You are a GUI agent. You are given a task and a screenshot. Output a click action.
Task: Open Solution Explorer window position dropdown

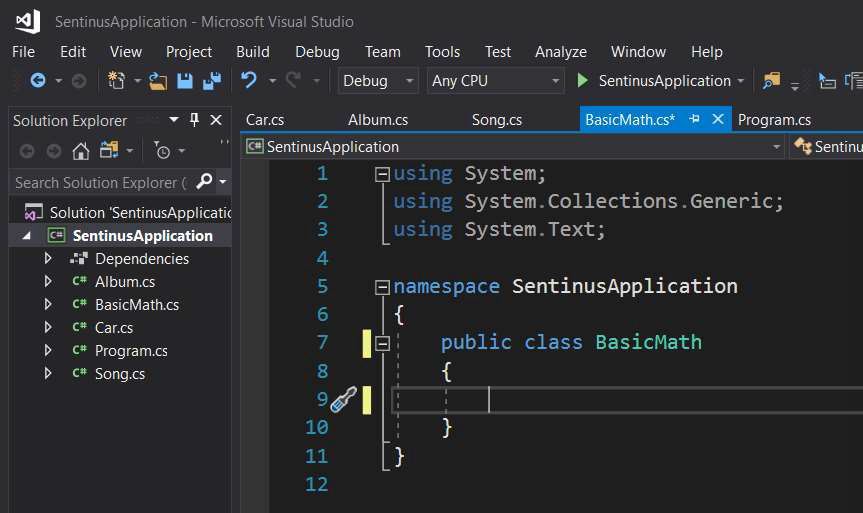(174, 119)
